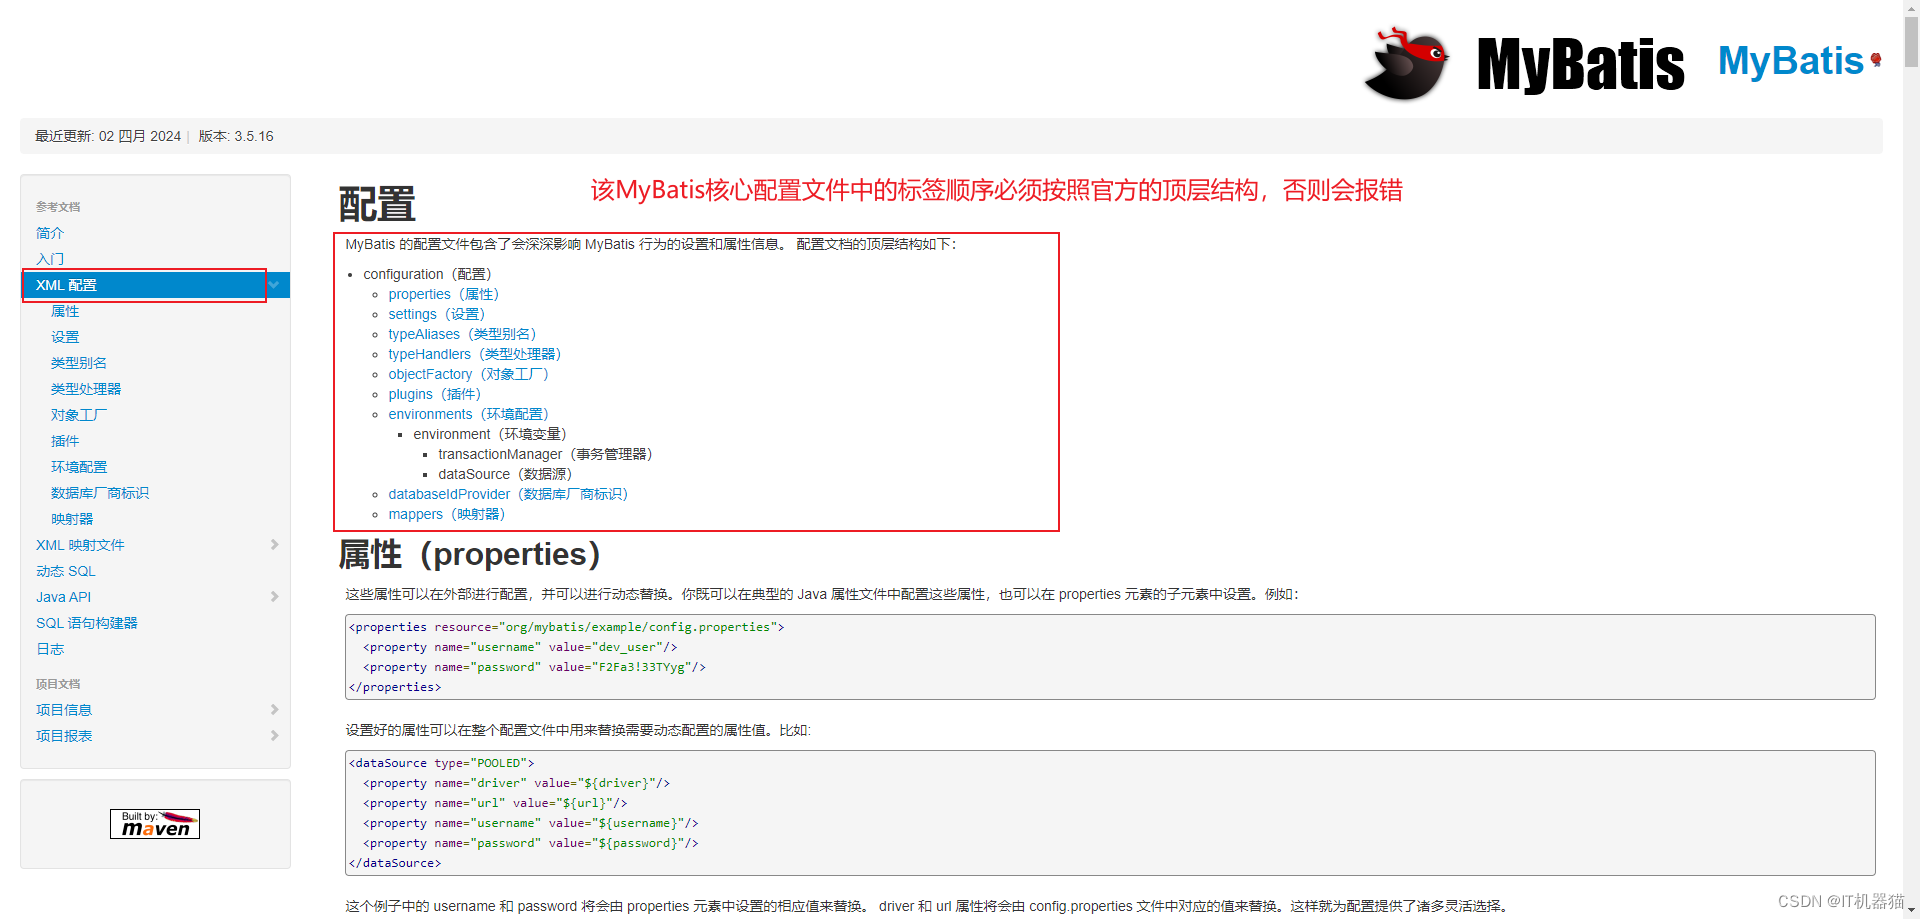Image resolution: width=1920 pixels, height=919 pixels.
Task: Click the vertical page scrollbar thumb
Action: tap(1911, 42)
